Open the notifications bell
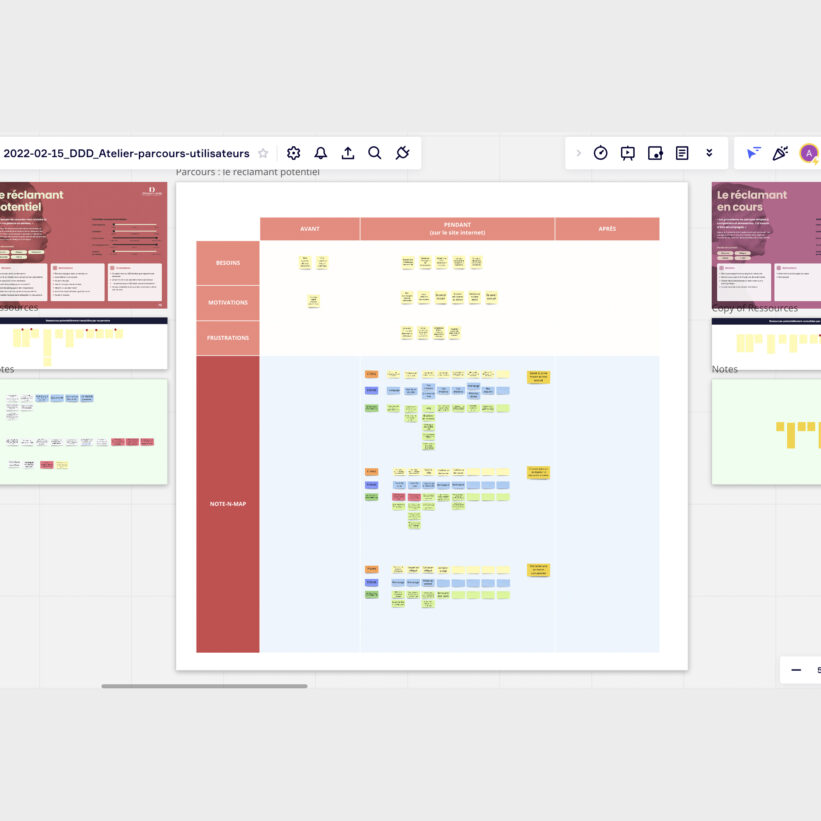 coord(320,153)
